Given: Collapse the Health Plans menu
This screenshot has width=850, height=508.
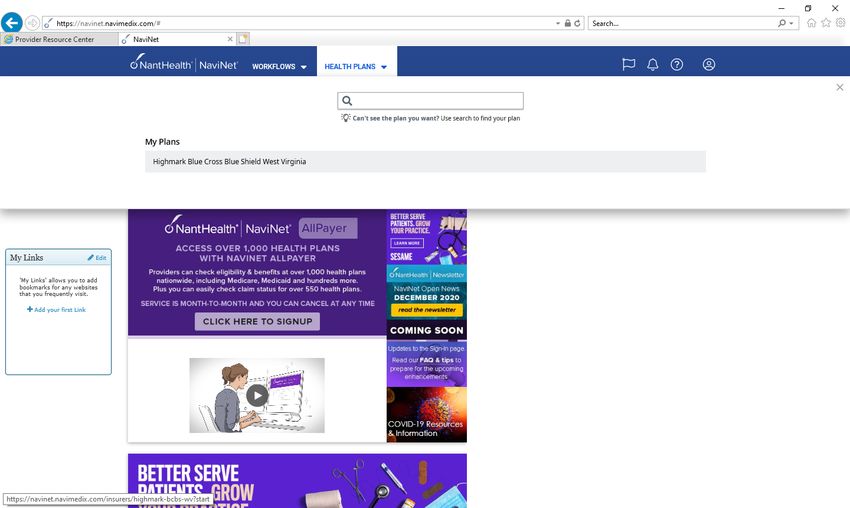Looking at the screenshot, I should pos(356,67).
